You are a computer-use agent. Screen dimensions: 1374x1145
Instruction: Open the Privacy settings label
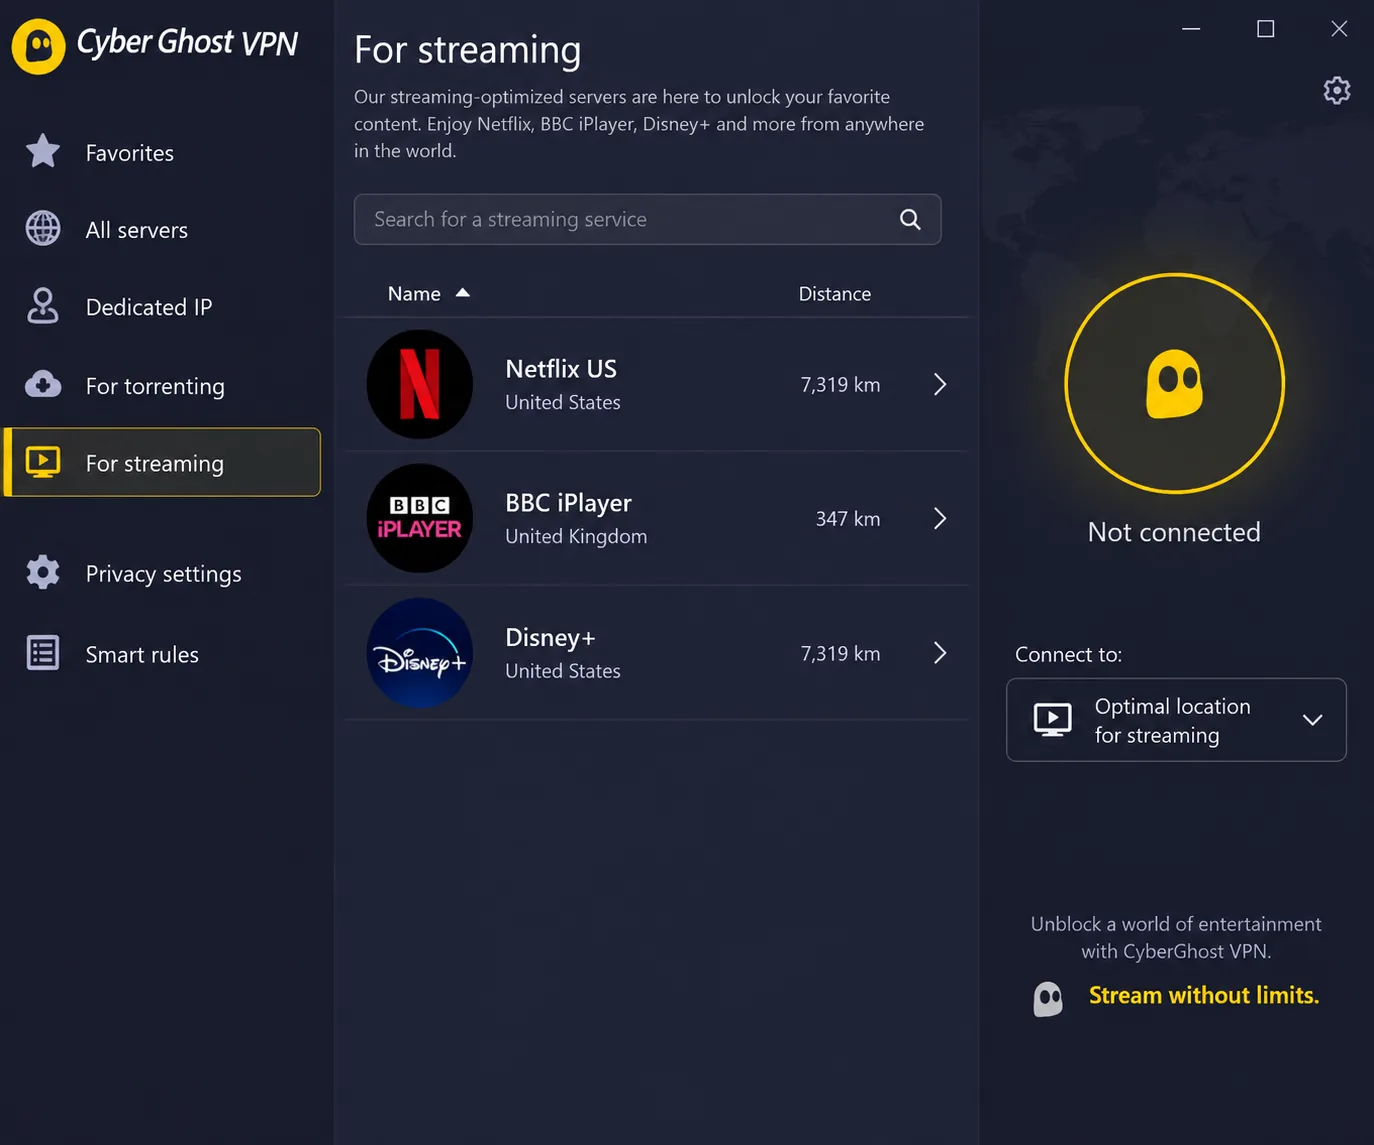pyautogui.click(x=164, y=574)
